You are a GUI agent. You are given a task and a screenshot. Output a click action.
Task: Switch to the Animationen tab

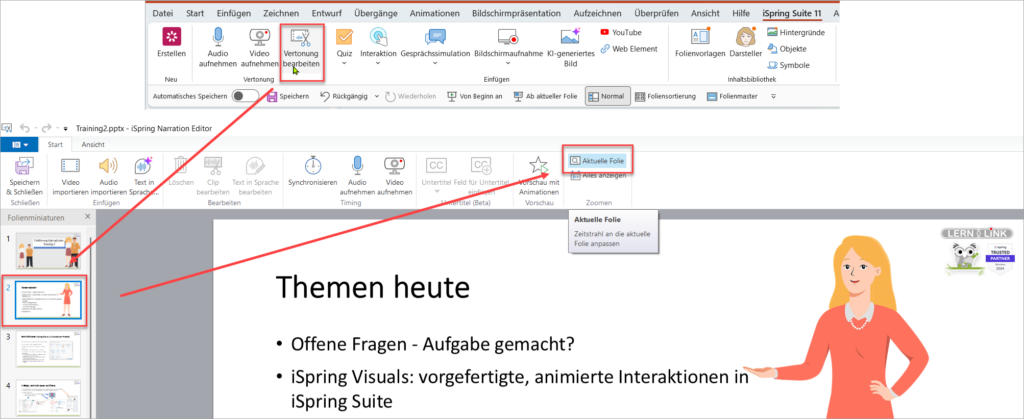(434, 13)
